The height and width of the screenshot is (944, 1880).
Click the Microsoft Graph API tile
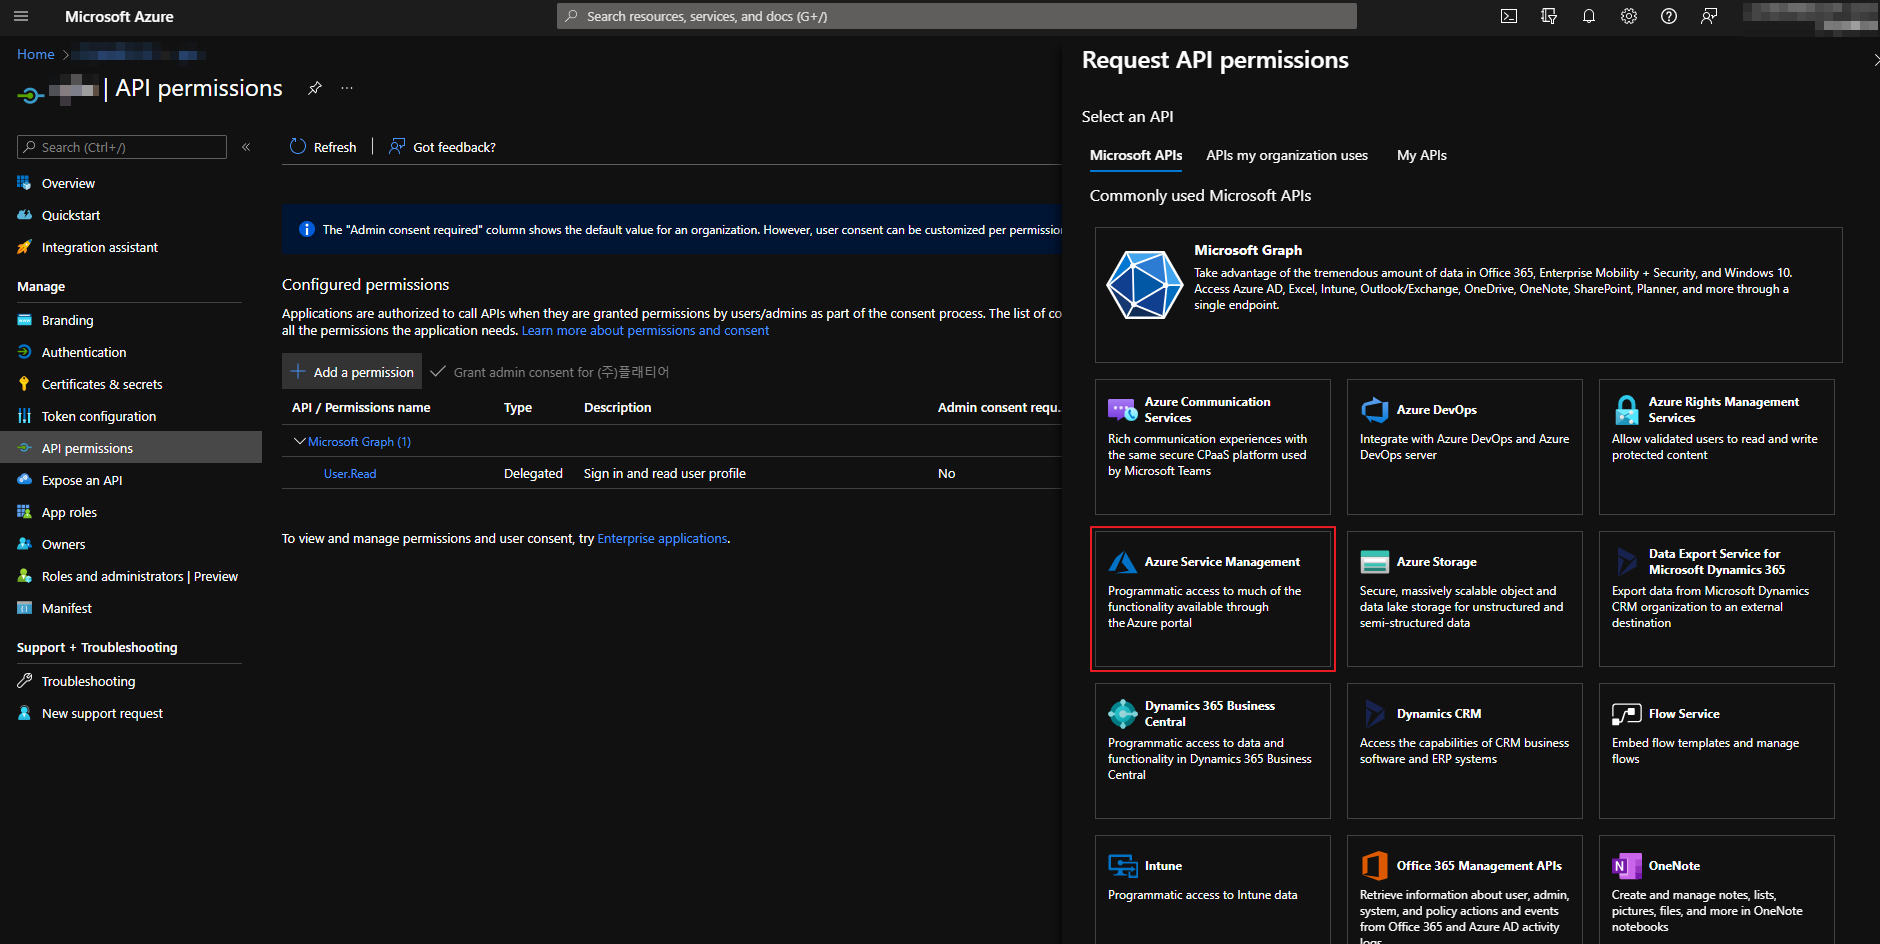point(1467,294)
